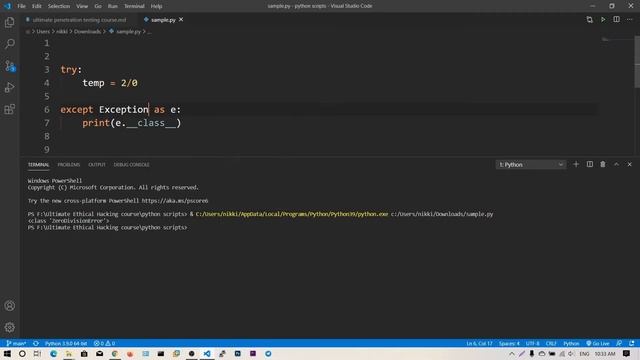Click the Open Changes icon in editor toolbar
Screen dimensions: 640x360
[589, 20]
